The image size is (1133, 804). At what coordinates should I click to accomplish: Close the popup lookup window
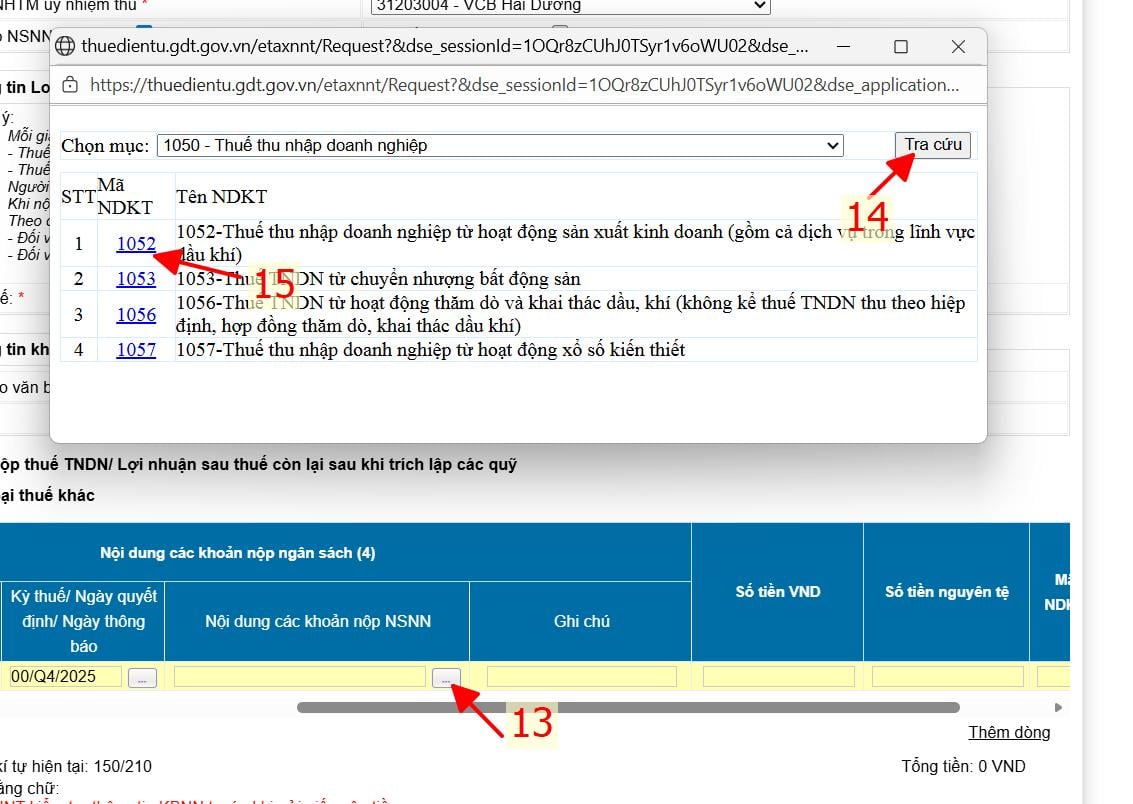(958, 46)
